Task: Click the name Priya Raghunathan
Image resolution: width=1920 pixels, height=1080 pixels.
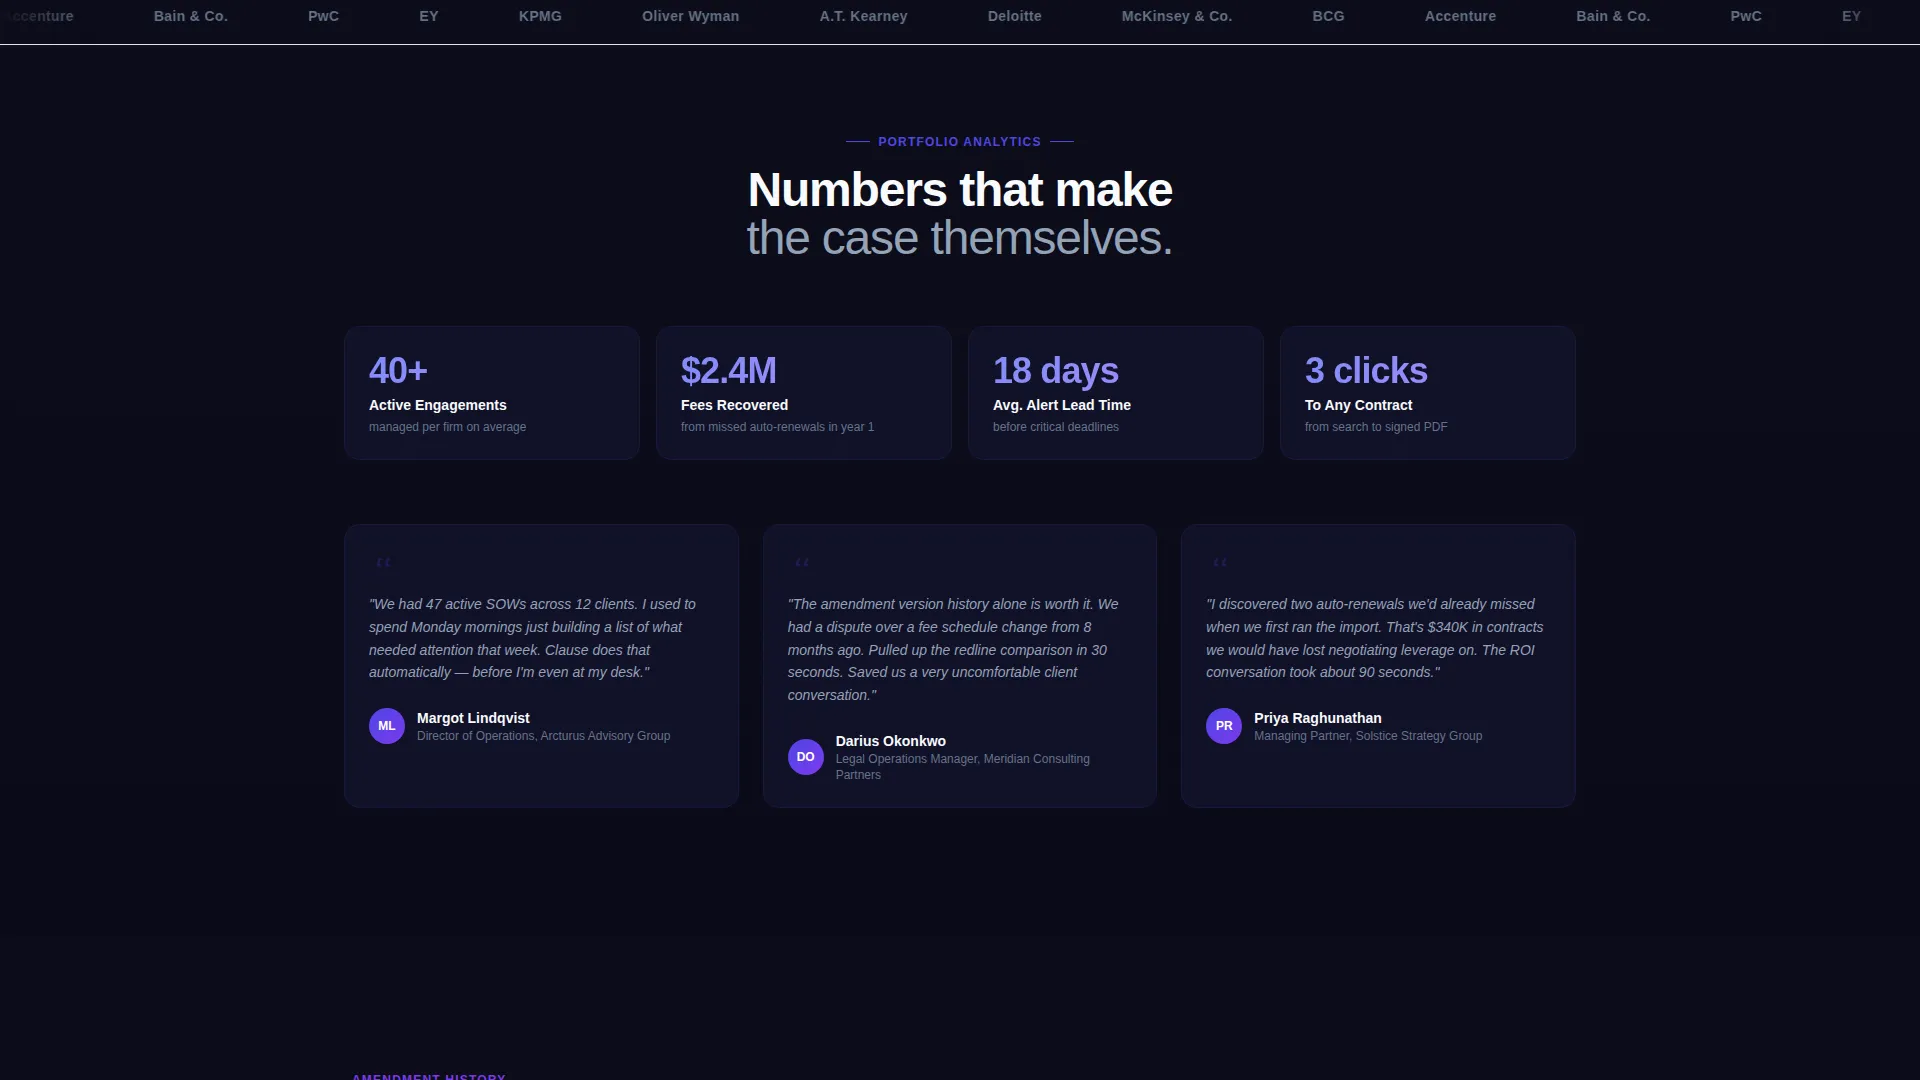Action: (1318, 718)
